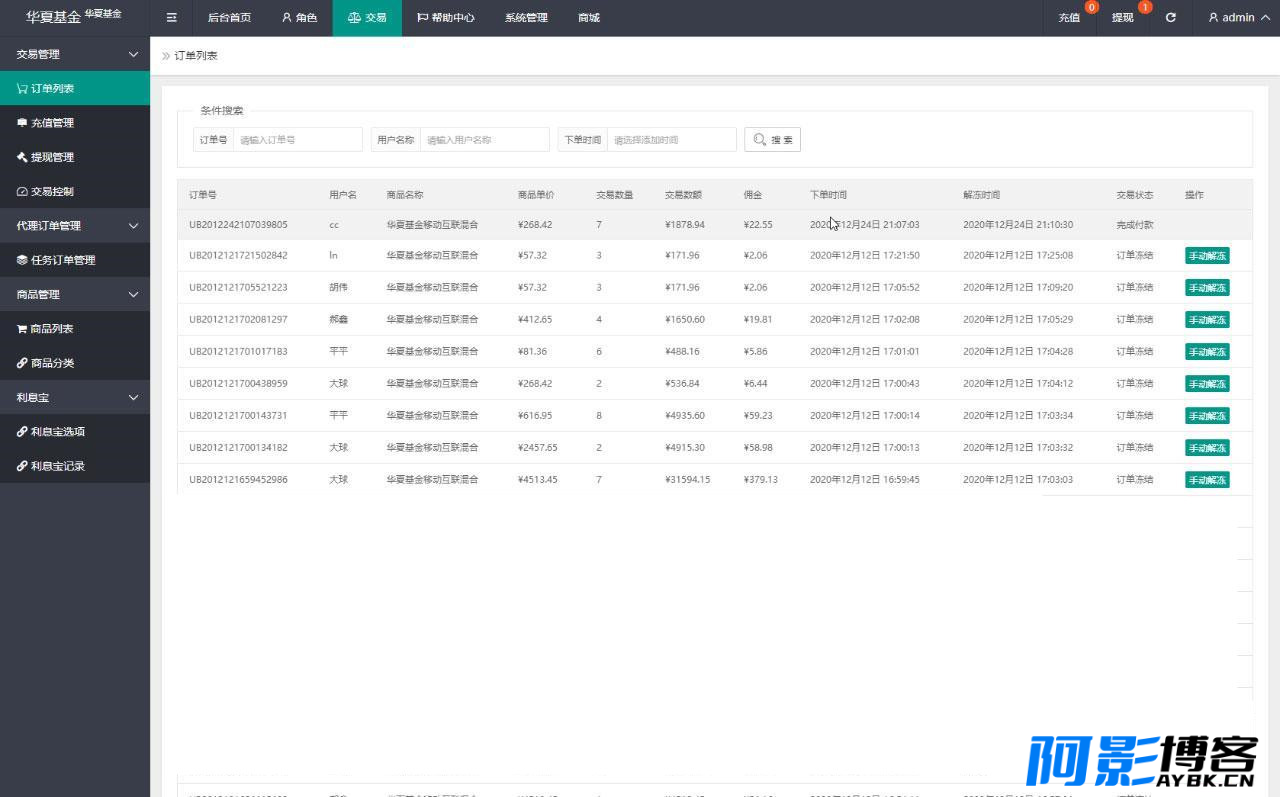The image size is (1280, 797).
Task: Click the person icon on 角色 tab
Action: pyautogui.click(x=287, y=18)
